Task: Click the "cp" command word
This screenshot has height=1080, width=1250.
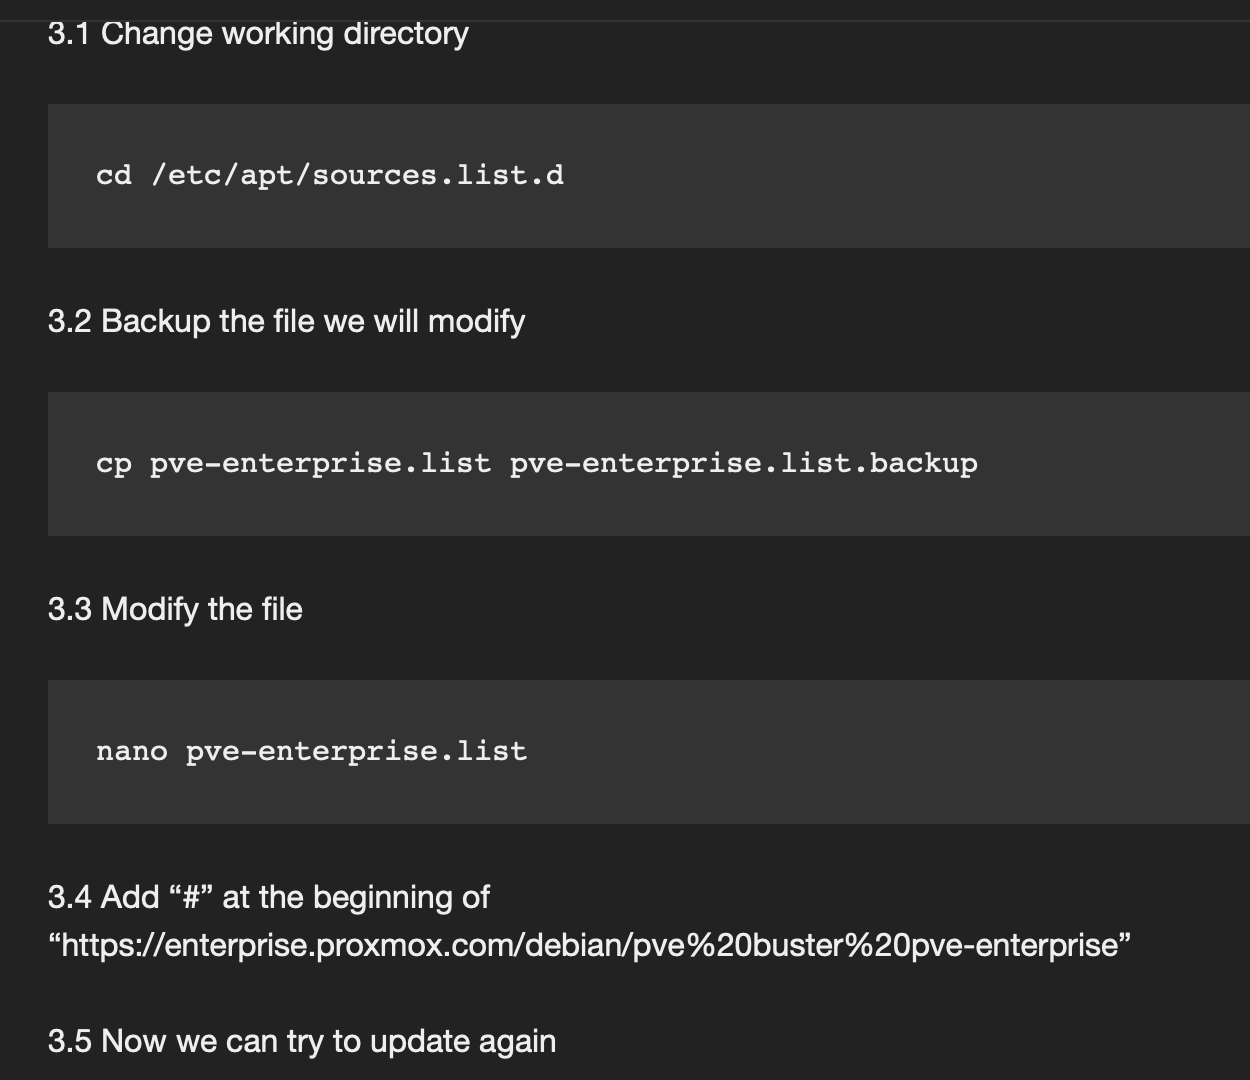Action: pyautogui.click(x=114, y=465)
